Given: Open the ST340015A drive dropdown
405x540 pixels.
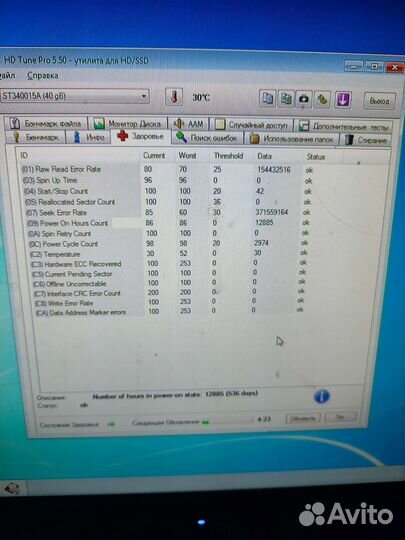Looking at the screenshot, I should [x=75, y=96].
